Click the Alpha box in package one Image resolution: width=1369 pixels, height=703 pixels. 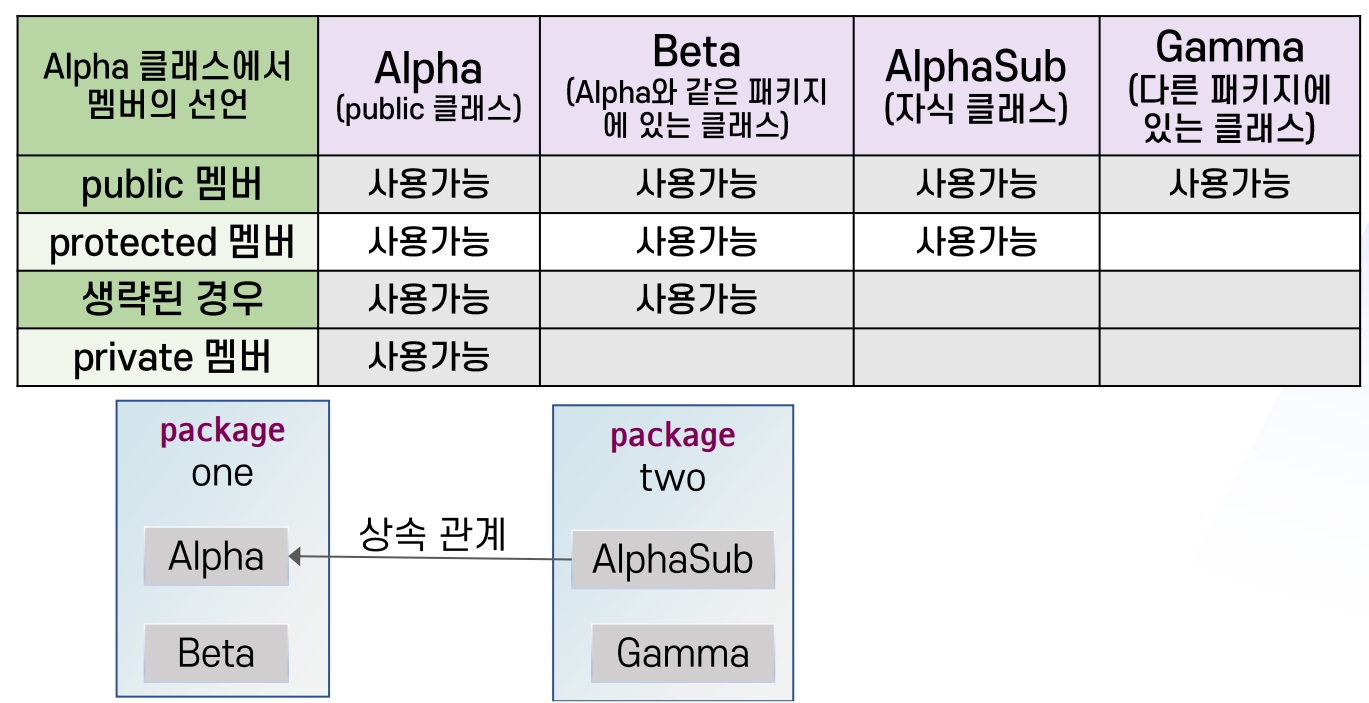[216, 557]
